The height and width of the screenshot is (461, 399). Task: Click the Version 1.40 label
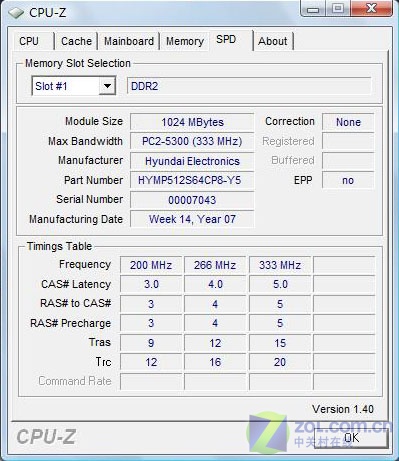[x=343, y=409]
